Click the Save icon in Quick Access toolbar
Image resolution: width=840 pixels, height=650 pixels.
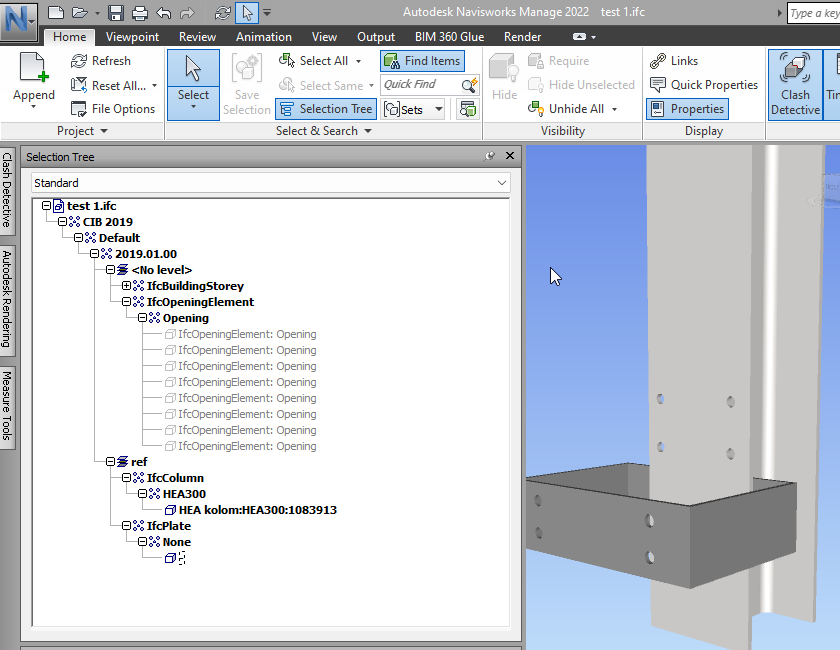(113, 12)
